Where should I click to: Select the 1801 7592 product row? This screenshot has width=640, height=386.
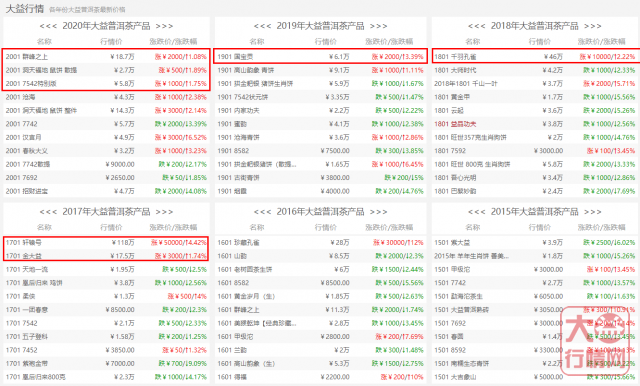(535, 151)
